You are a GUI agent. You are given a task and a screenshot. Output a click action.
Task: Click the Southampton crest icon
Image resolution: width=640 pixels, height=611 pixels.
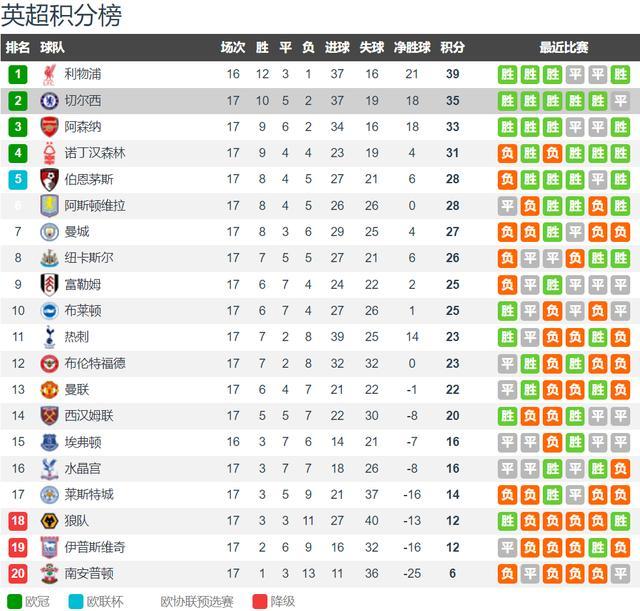49,573
